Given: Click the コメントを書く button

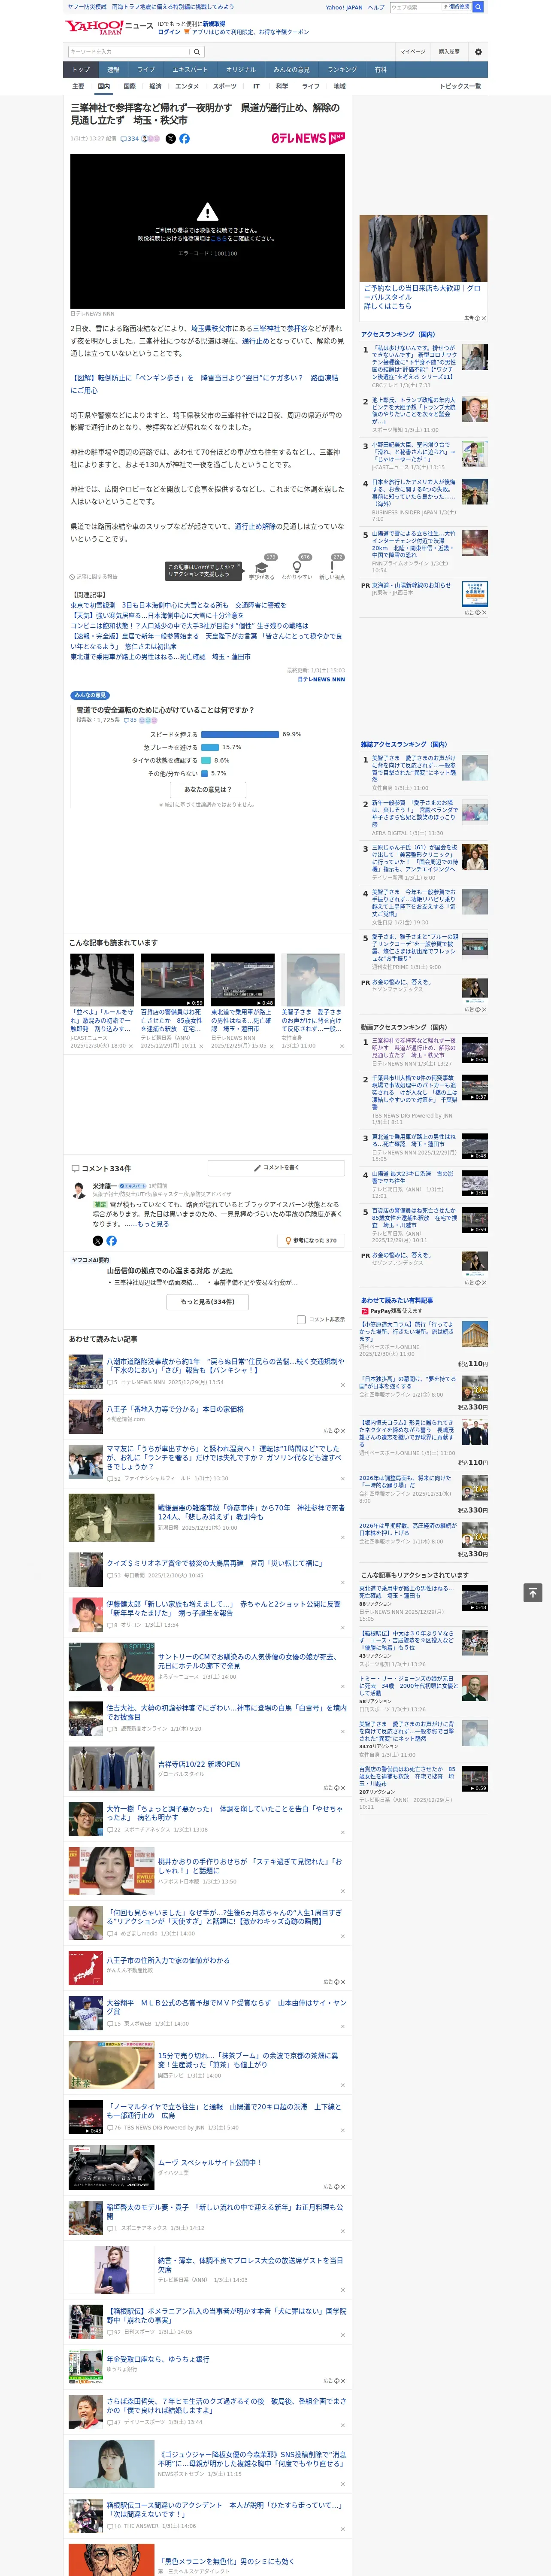Looking at the screenshot, I should point(276,1168).
